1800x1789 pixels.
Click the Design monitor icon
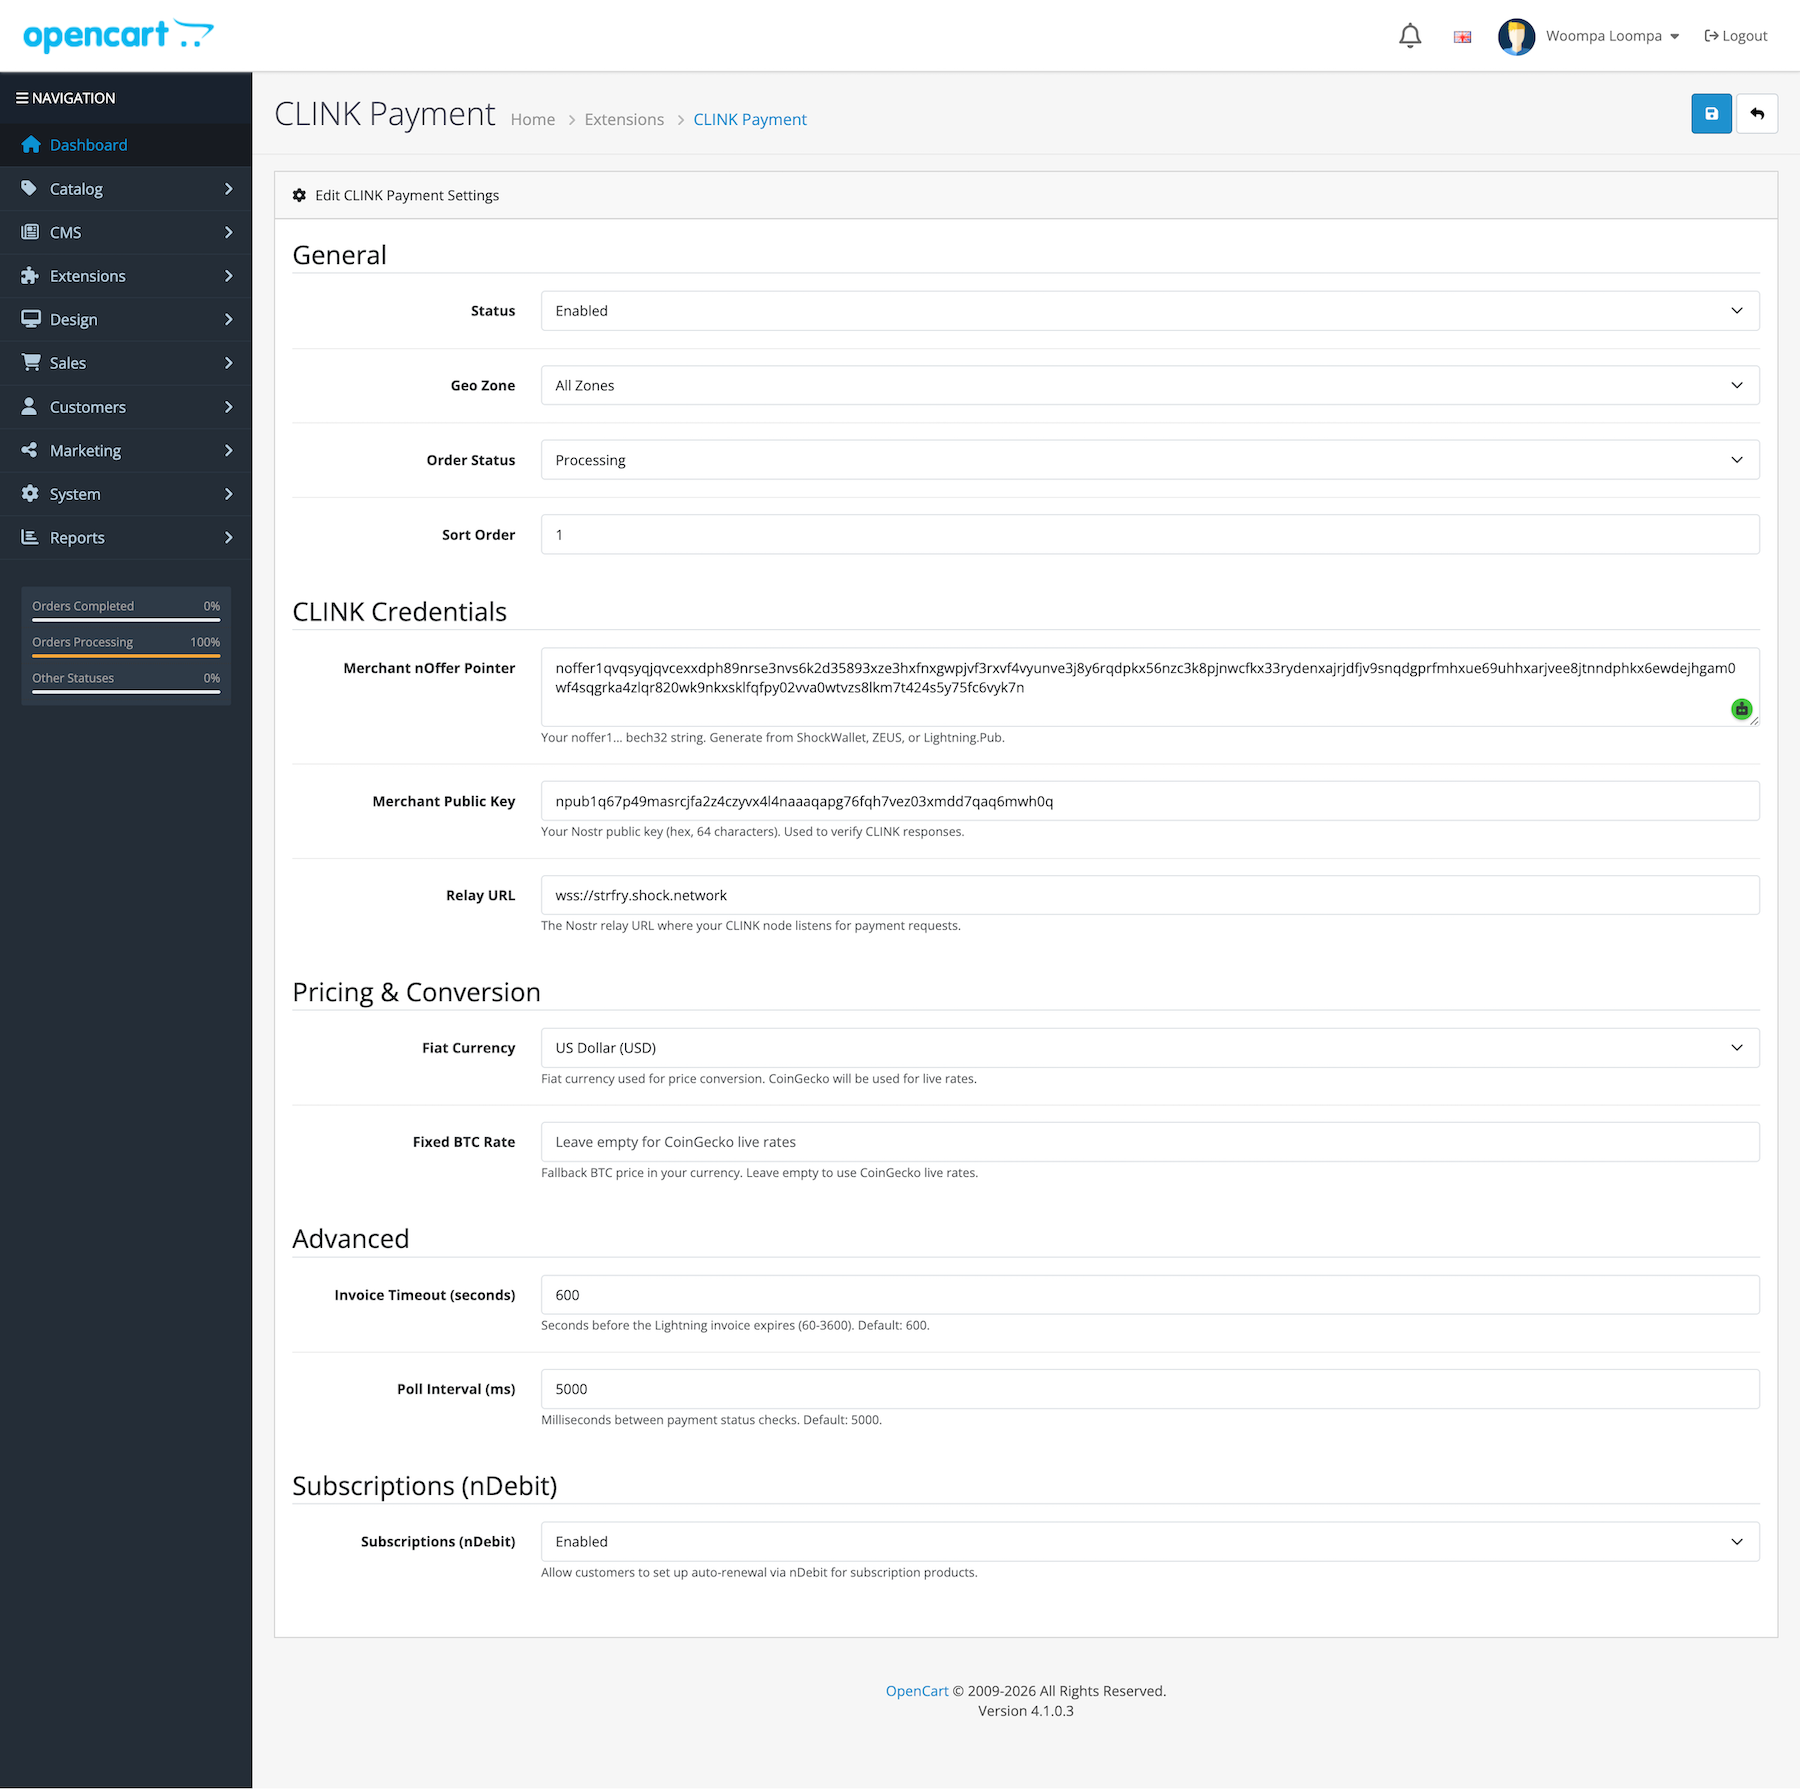31,319
